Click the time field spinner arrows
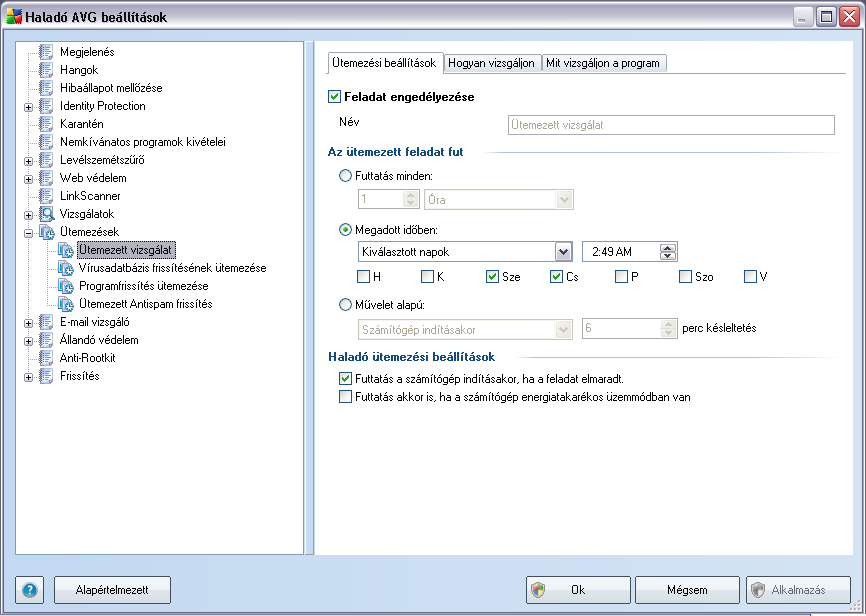Image resolution: width=866 pixels, height=616 pixels. pos(668,252)
